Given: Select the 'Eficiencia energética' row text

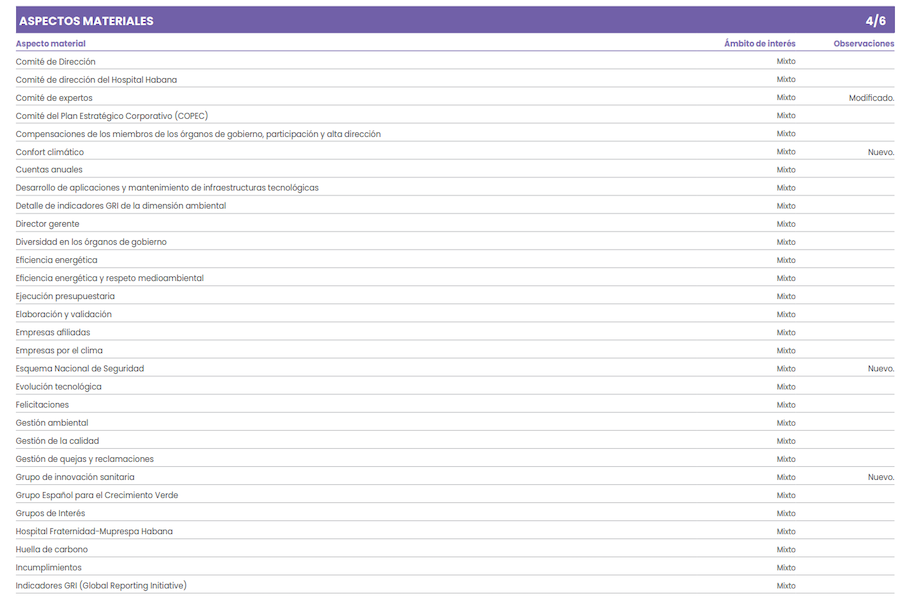Looking at the screenshot, I should pyautogui.click(x=56, y=260).
